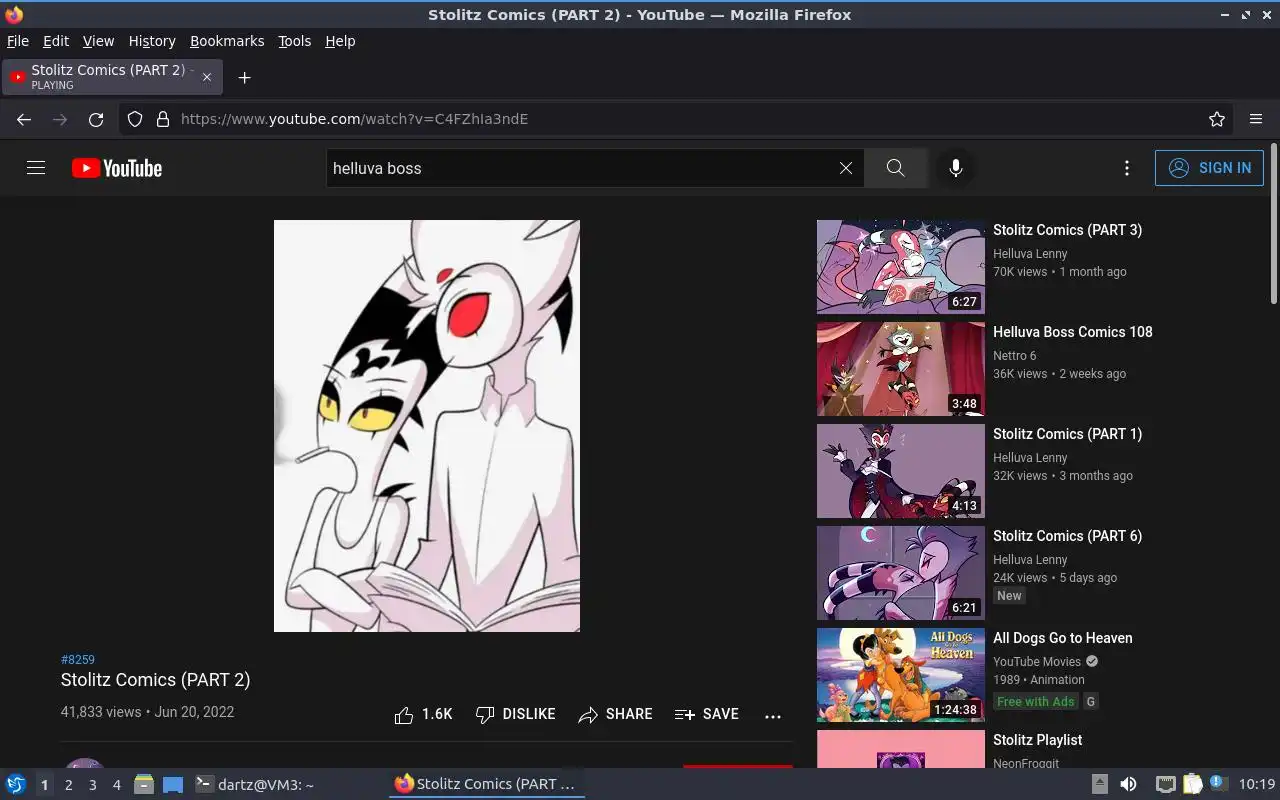Open the File menu
The height and width of the screenshot is (800, 1280).
tap(18, 41)
